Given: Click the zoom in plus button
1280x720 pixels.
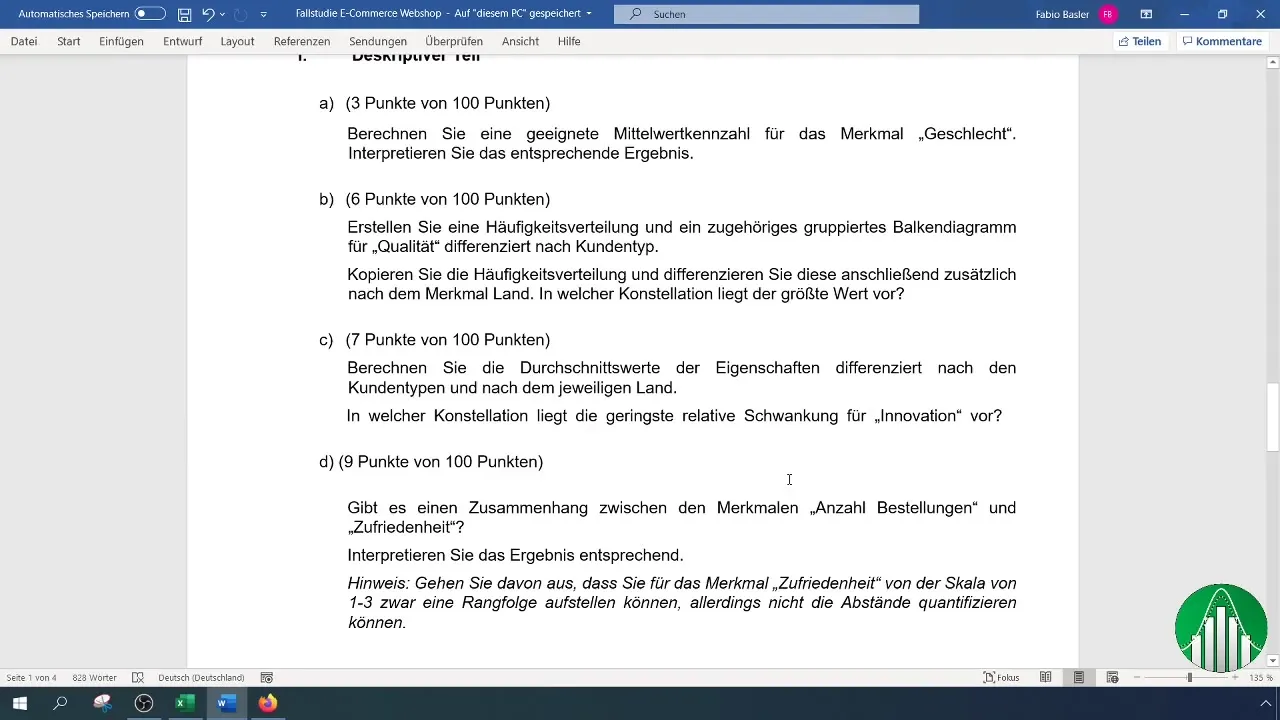Looking at the screenshot, I should [1236, 678].
